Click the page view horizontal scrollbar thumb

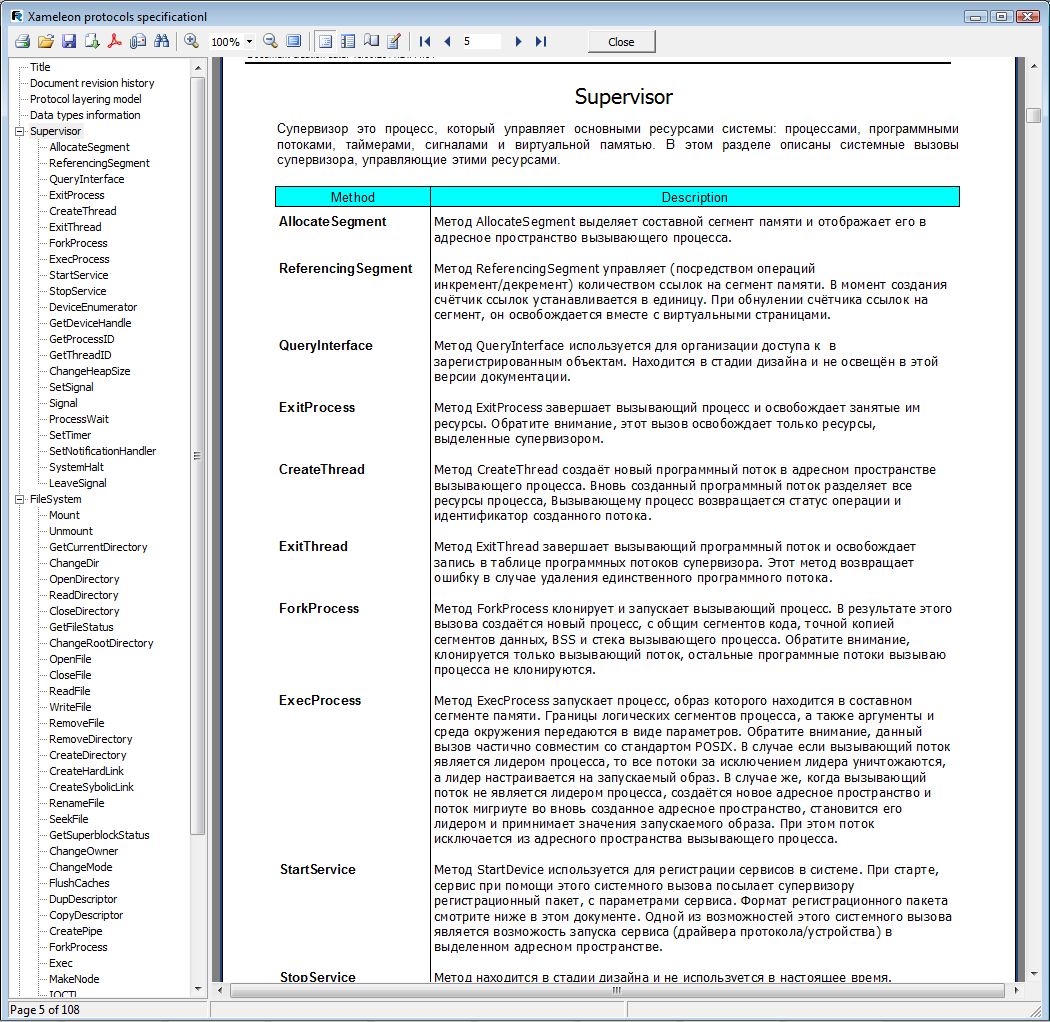pos(617,990)
